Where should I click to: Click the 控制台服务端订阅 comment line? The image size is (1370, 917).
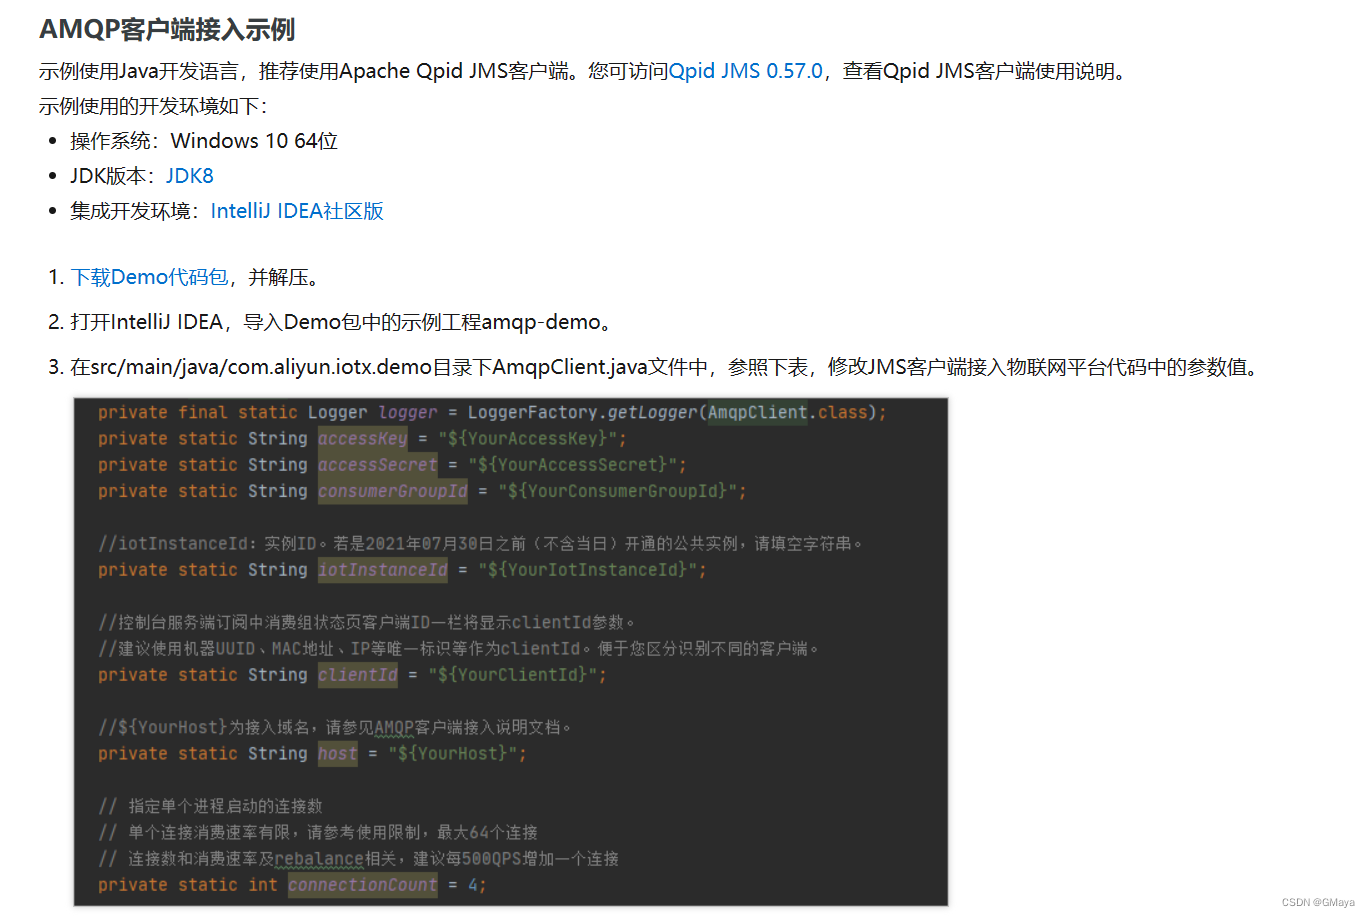pyautogui.click(x=367, y=622)
